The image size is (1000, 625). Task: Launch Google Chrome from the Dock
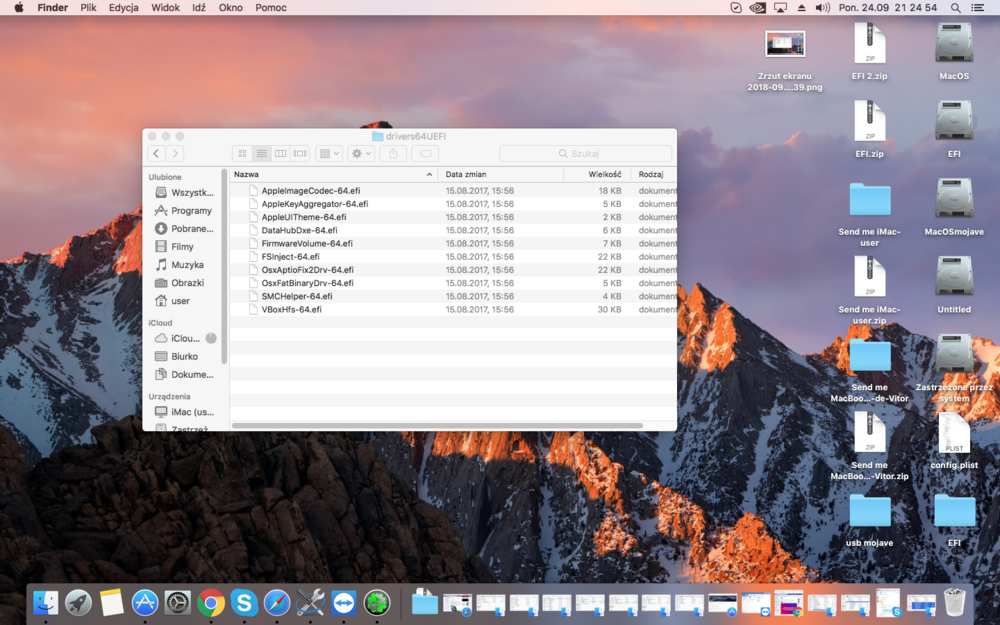210,602
